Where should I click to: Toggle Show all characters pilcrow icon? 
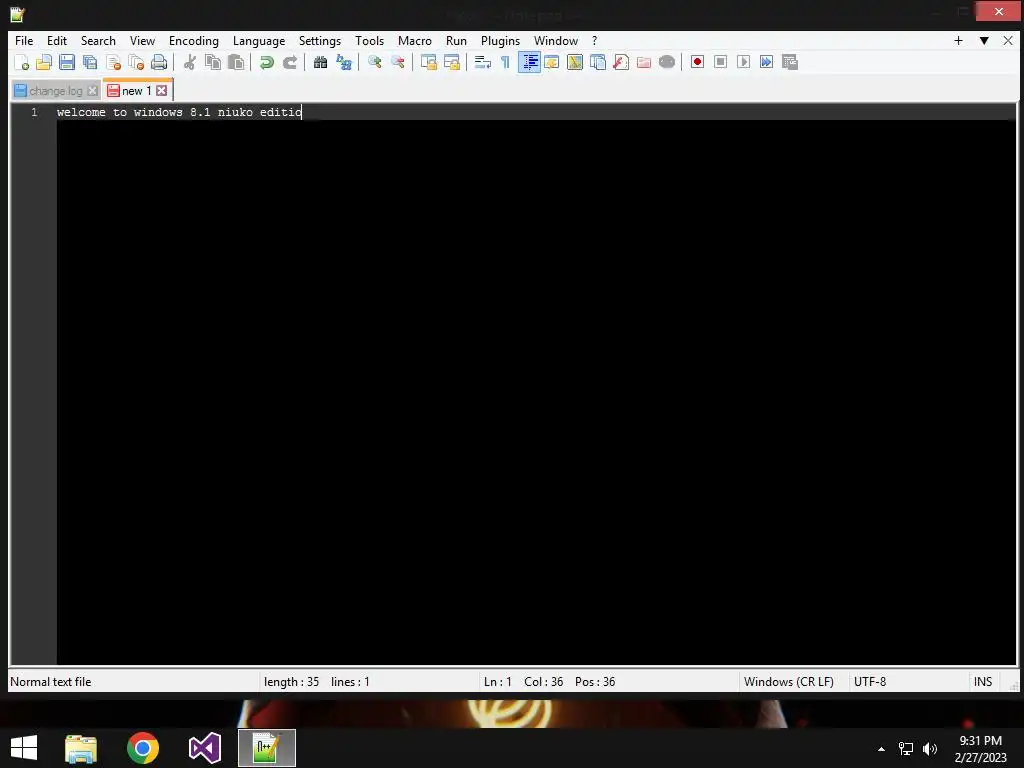(x=505, y=62)
